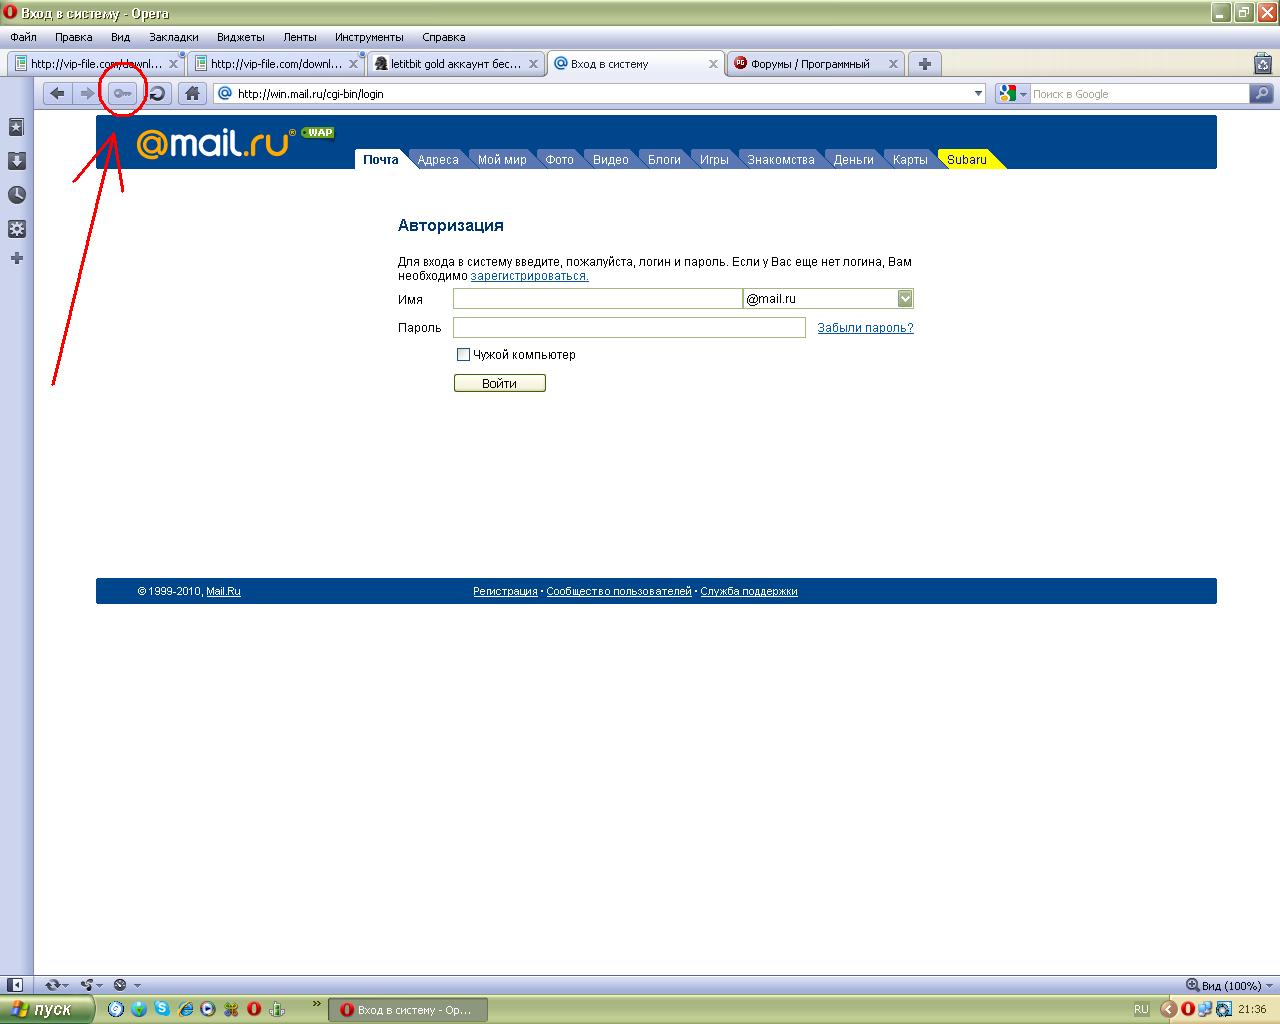The image size is (1280, 1024).
Task: Open the yellow Subaru tab
Action: [x=967, y=159]
